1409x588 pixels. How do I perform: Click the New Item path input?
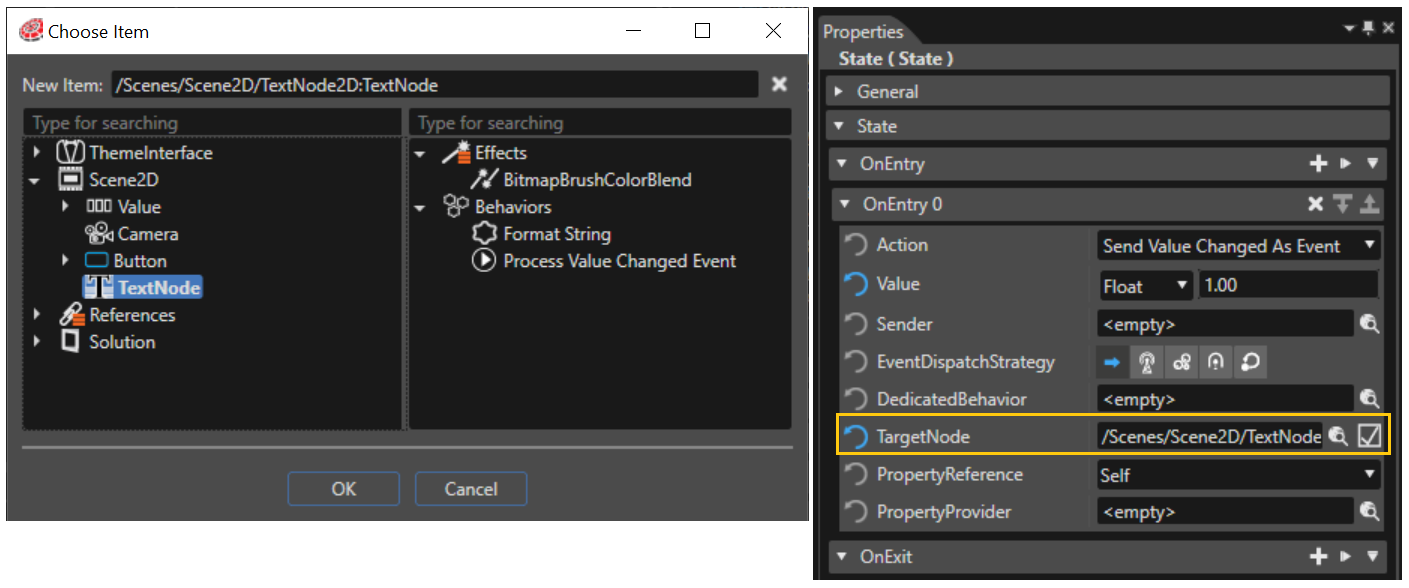(x=435, y=85)
